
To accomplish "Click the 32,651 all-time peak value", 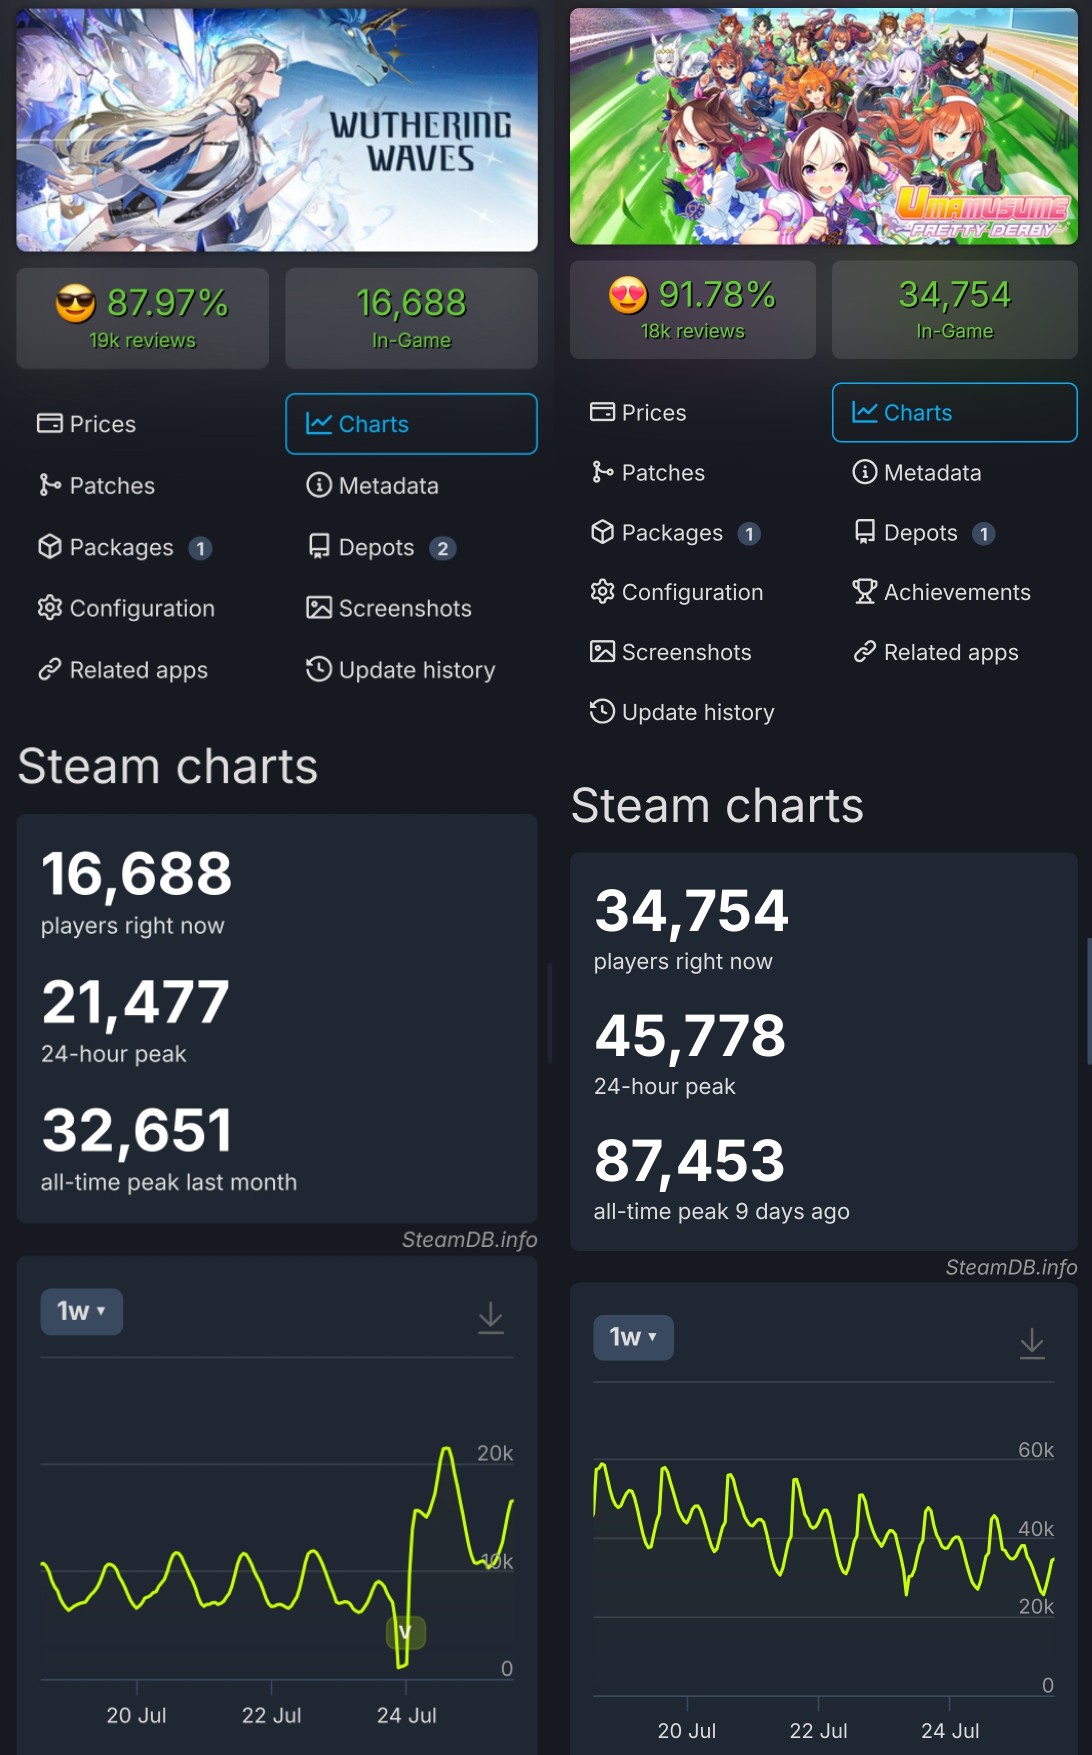I will coord(137,1130).
